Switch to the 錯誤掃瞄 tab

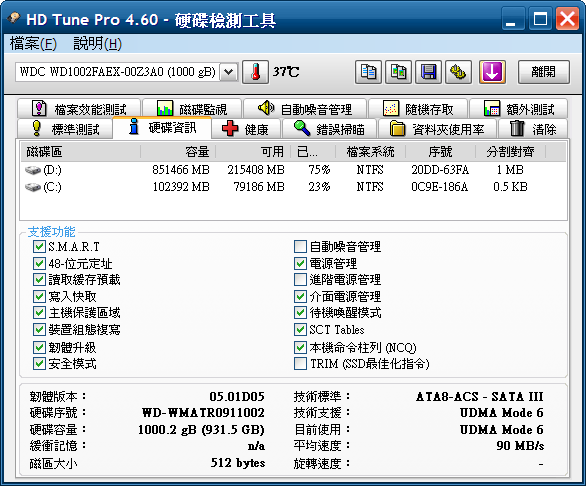point(330,129)
